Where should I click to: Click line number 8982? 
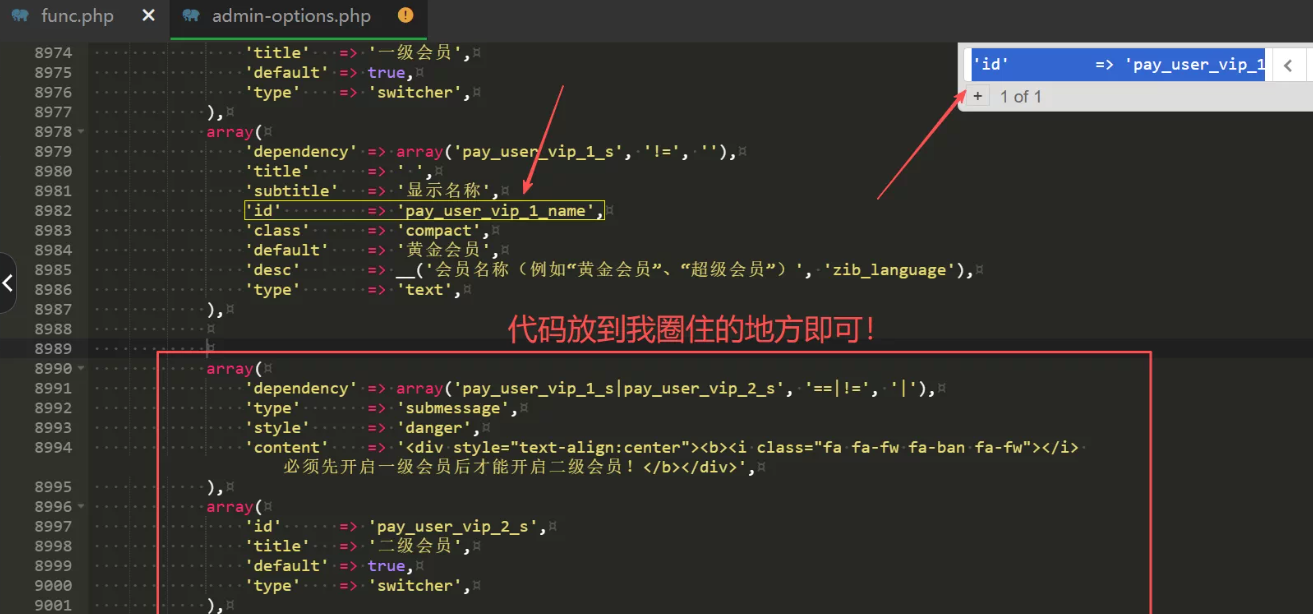pyautogui.click(x=52, y=211)
